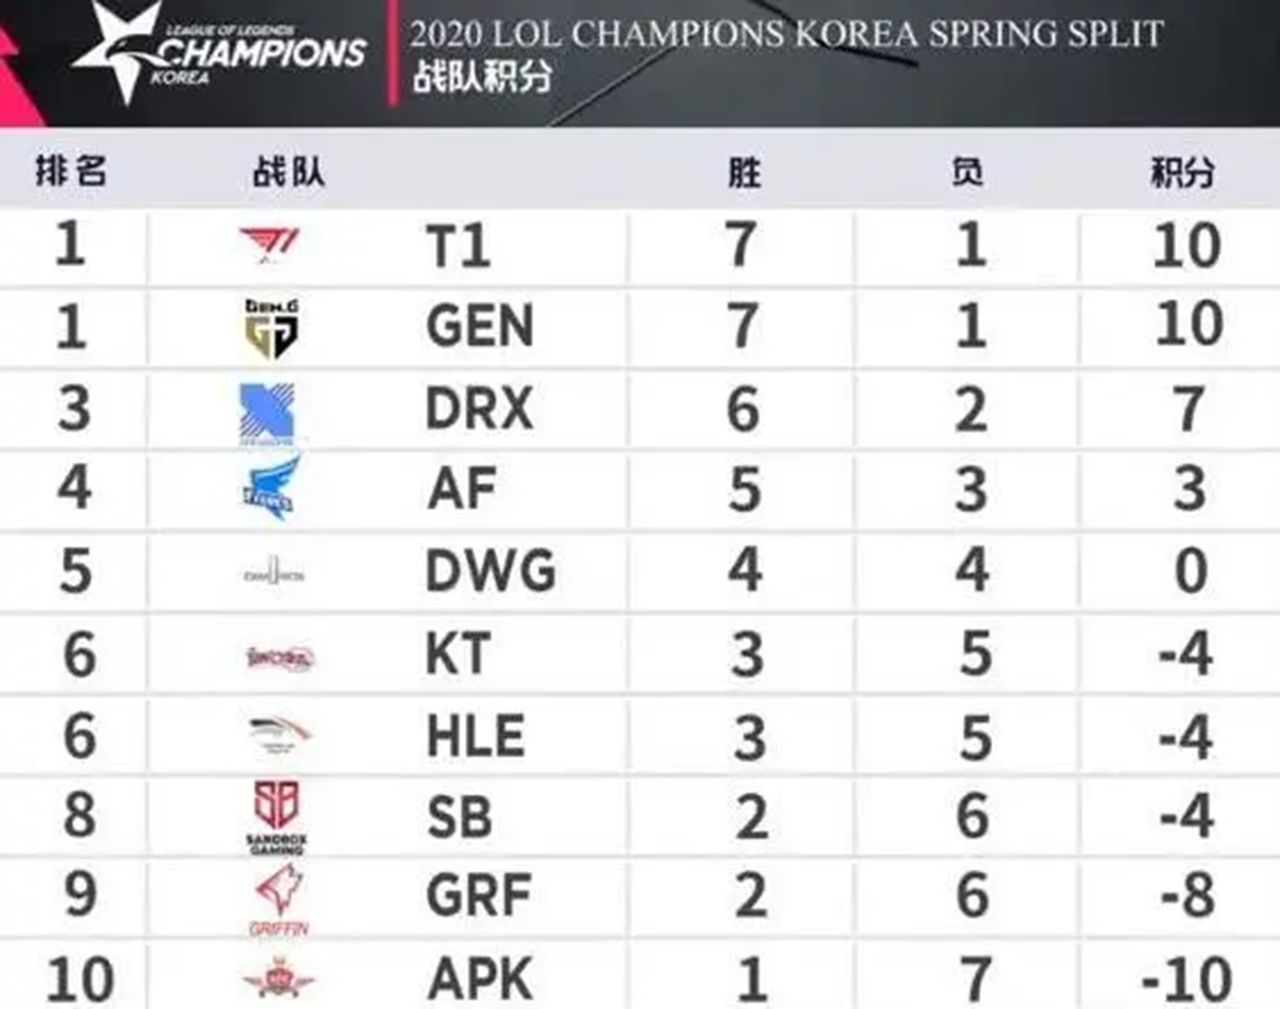Click the GEN team name
Screen dimensions: 1280x1009
pos(480,326)
